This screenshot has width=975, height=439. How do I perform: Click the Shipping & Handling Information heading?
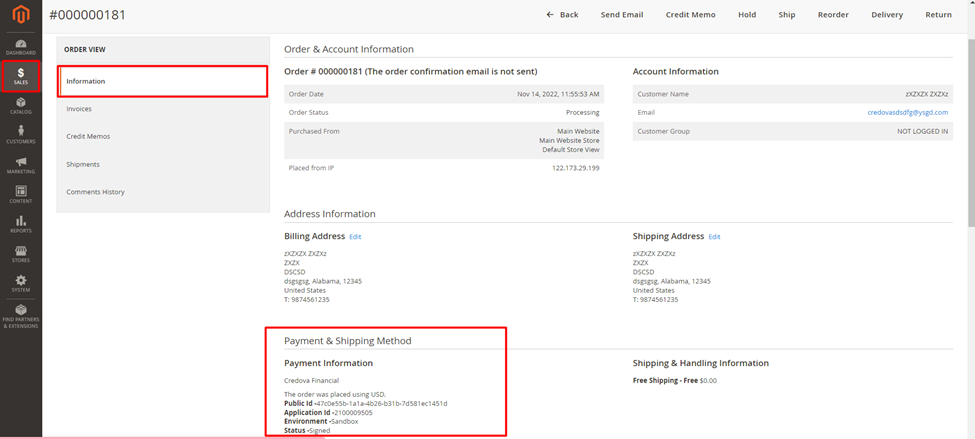[x=701, y=363]
